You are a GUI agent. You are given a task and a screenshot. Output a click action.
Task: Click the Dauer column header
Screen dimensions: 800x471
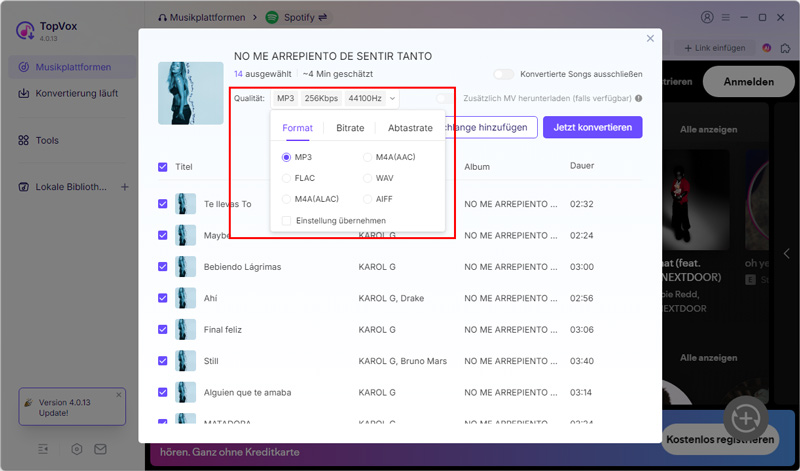pyautogui.click(x=582, y=166)
